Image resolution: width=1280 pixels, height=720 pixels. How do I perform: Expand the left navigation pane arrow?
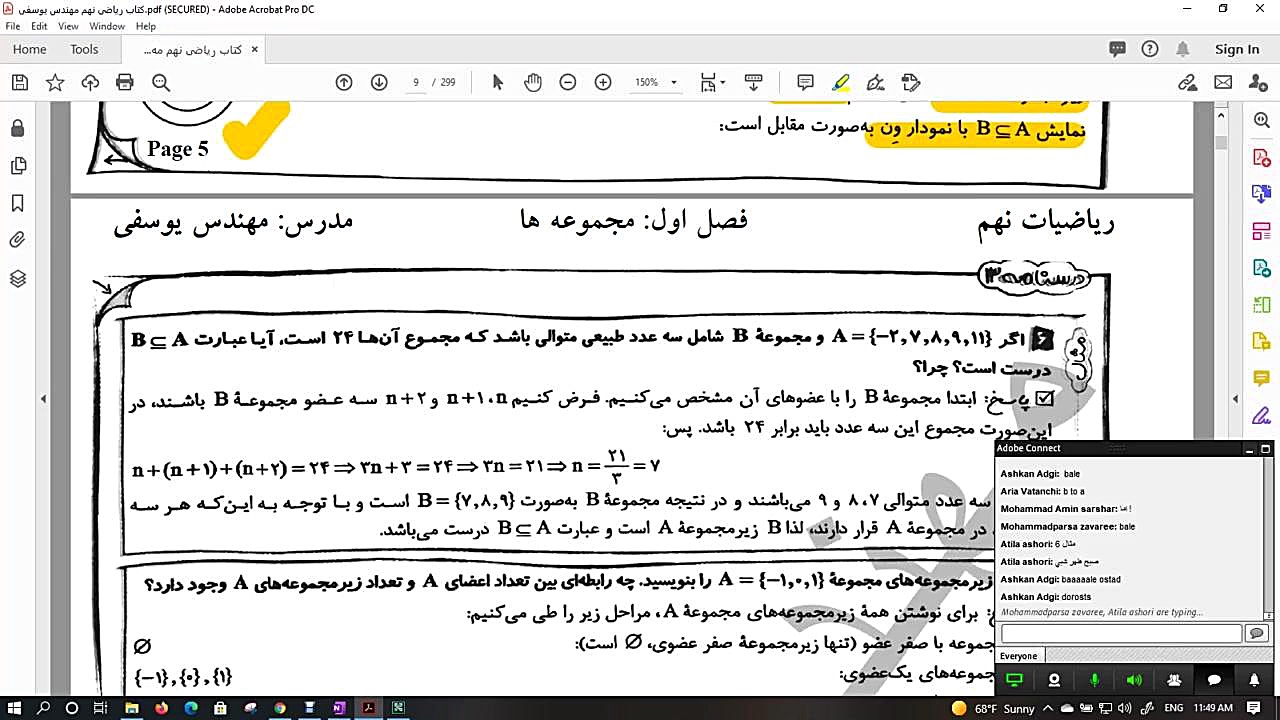(43, 399)
